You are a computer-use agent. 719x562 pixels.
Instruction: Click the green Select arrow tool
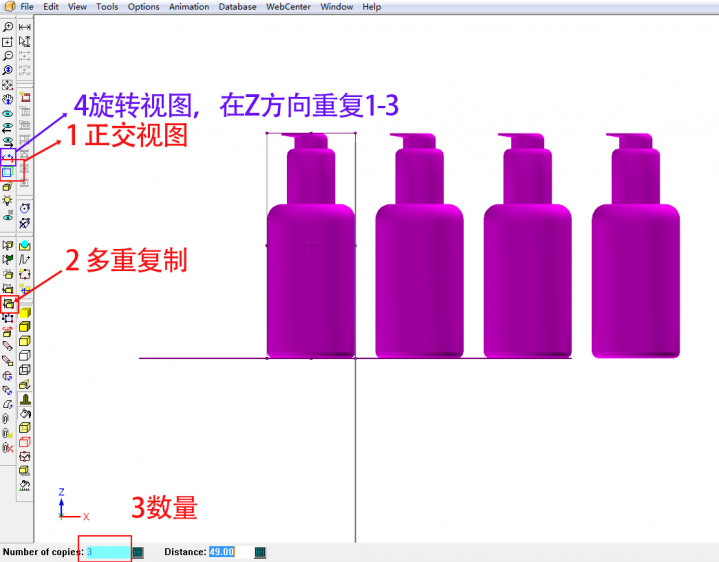[8, 260]
